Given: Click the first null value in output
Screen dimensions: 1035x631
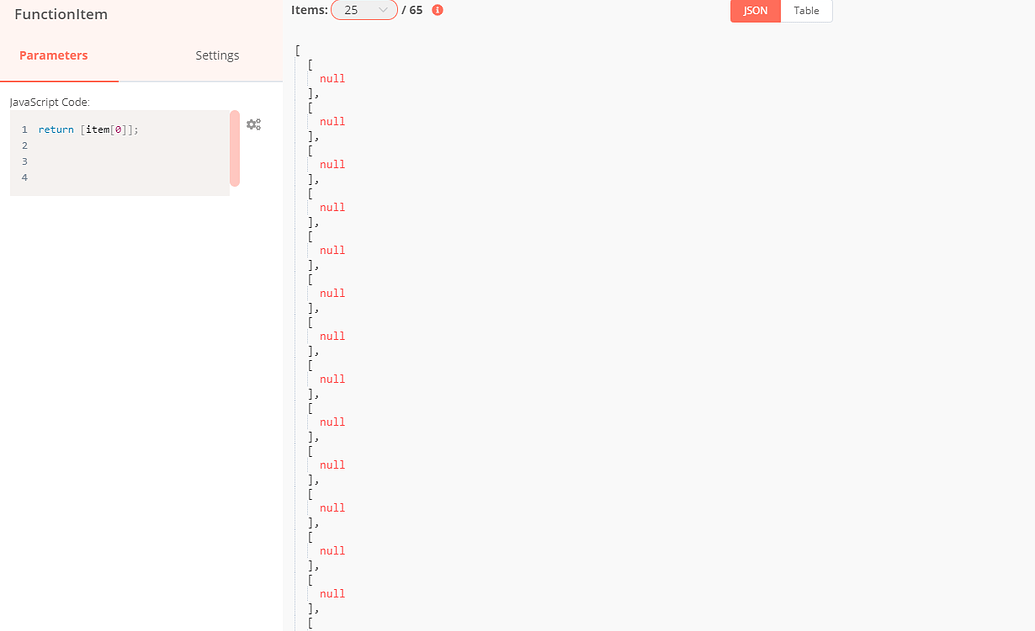Looking at the screenshot, I should [x=332, y=78].
